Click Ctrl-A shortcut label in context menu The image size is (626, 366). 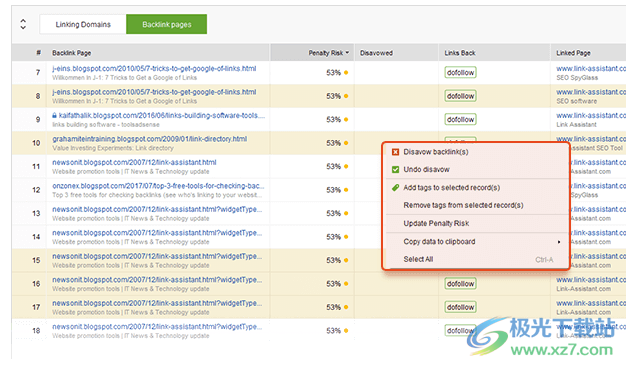pos(544,260)
